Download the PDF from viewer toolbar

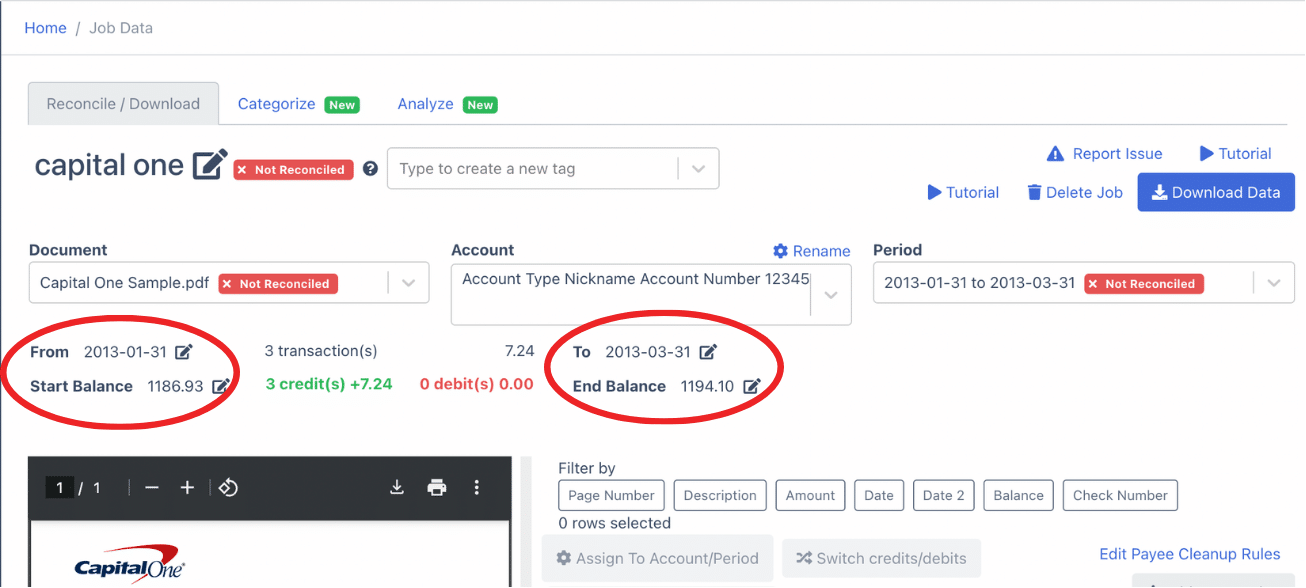pos(397,487)
